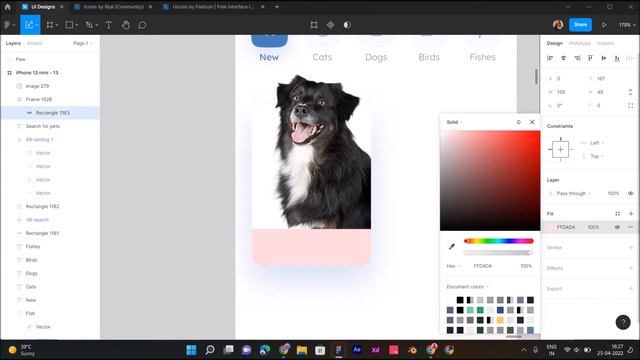Open the Hex color format dropdown

453,266
